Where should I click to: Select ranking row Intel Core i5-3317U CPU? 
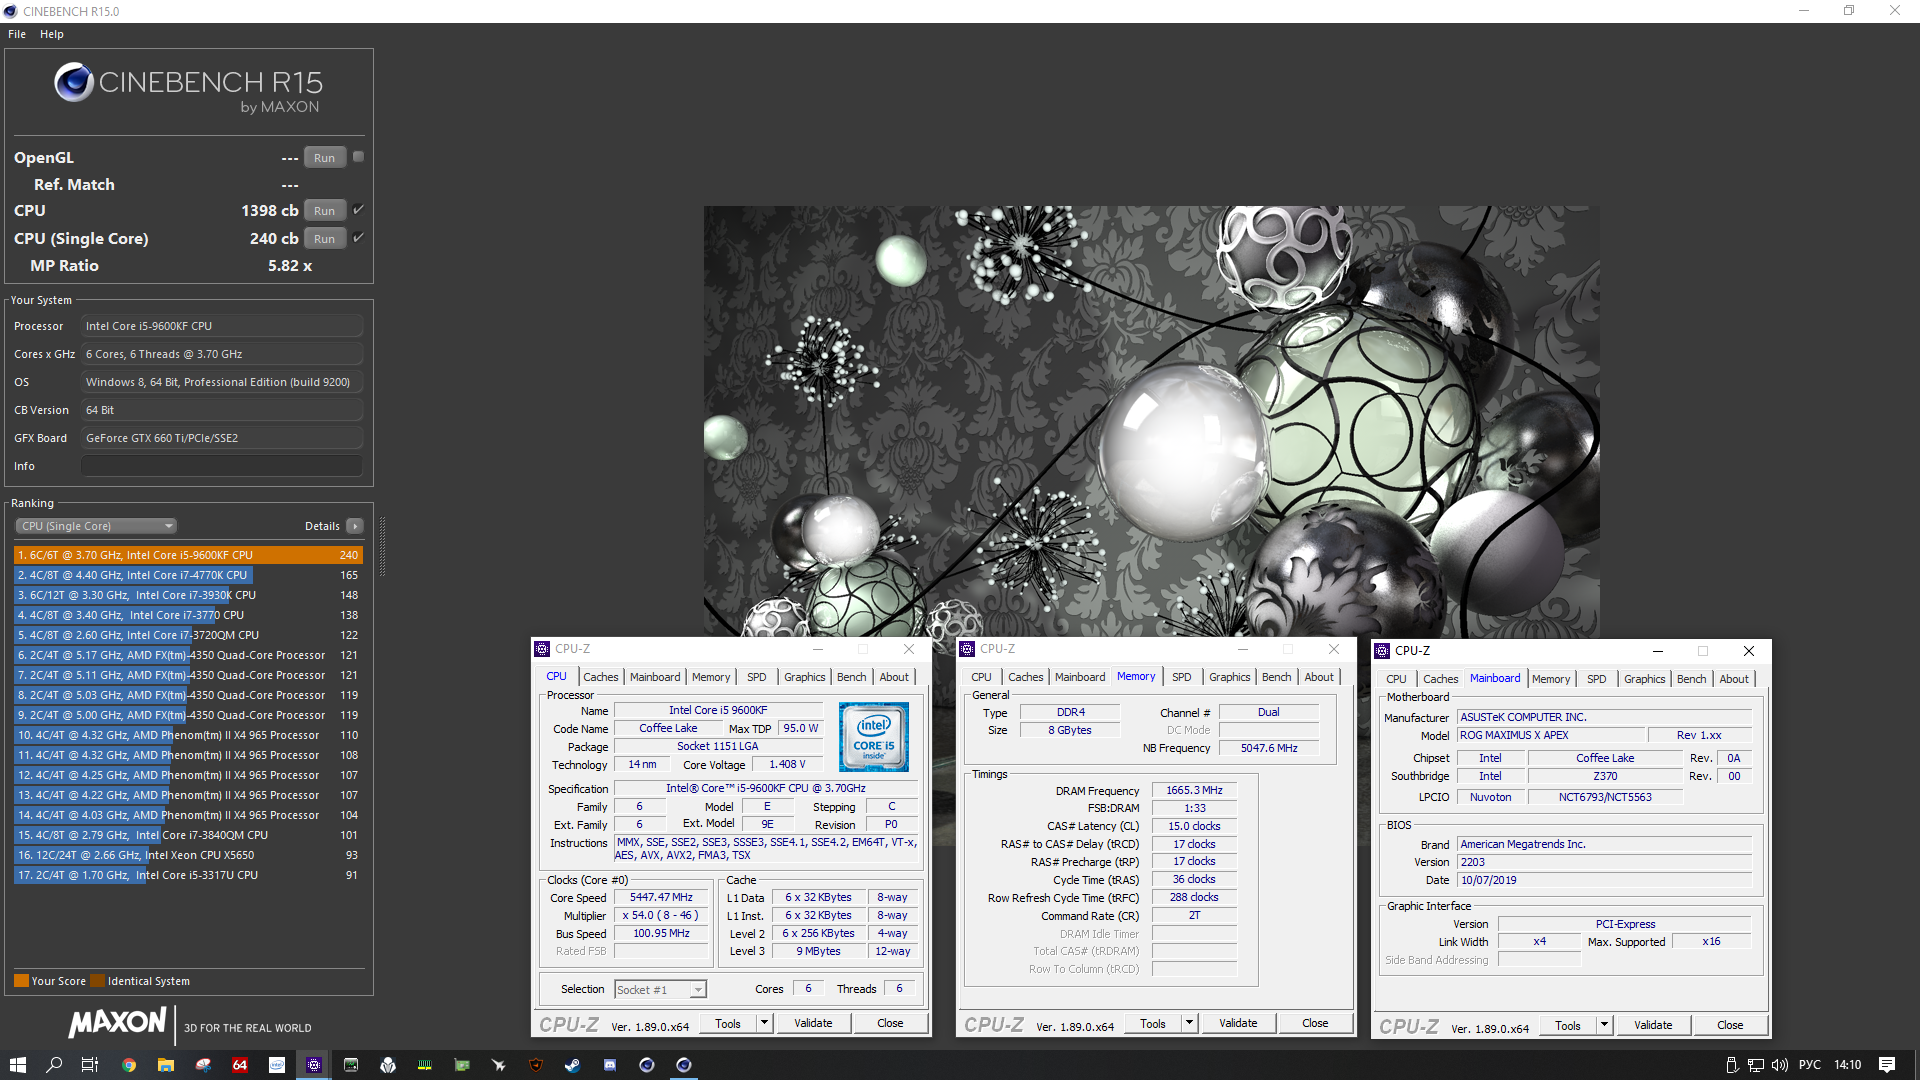coord(188,875)
